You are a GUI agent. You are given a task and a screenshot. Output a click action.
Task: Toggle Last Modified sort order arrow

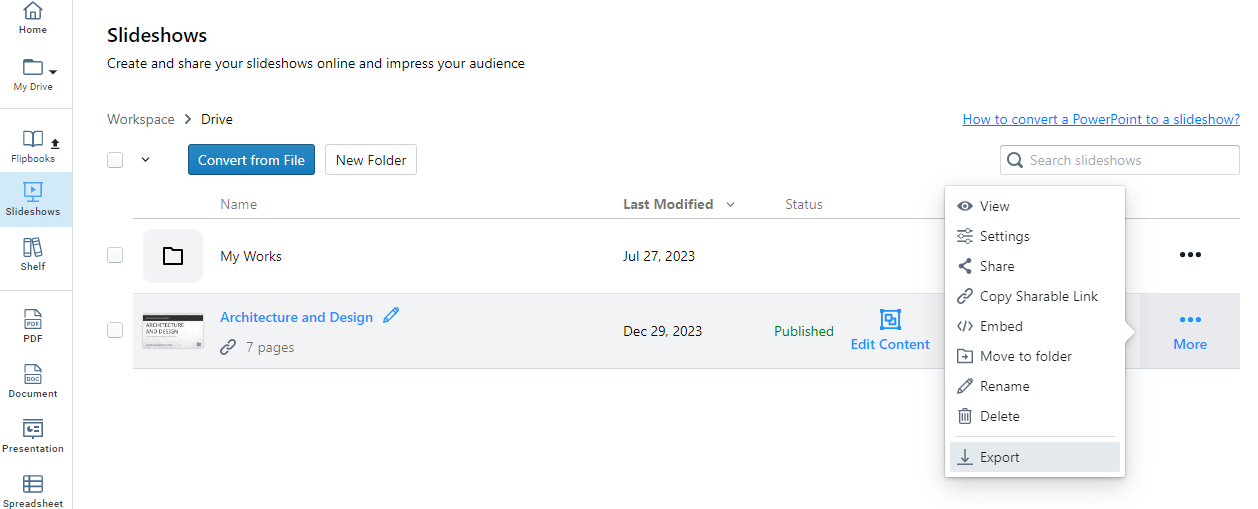(730, 205)
